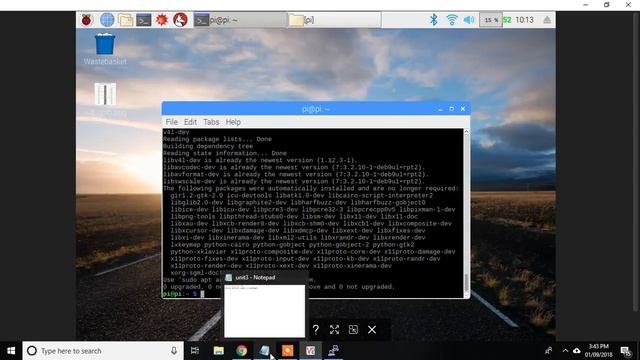Click the 10:13 panel clock
The image size is (640, 360).
pos(524,20)
